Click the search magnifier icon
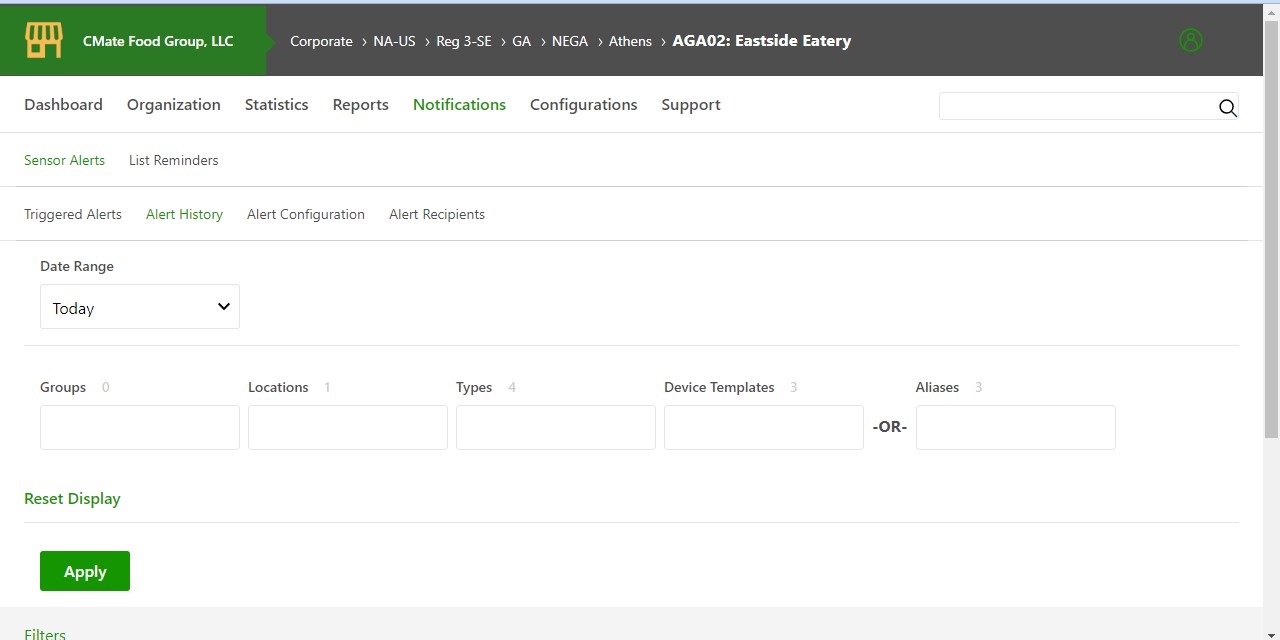 [1227, 108]
